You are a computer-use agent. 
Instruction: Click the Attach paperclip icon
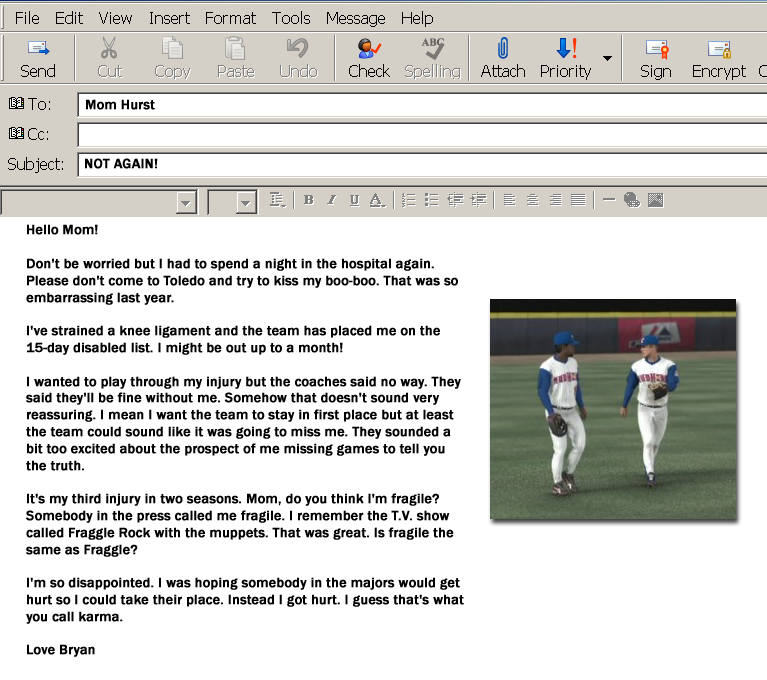click(x=502, y=48)
